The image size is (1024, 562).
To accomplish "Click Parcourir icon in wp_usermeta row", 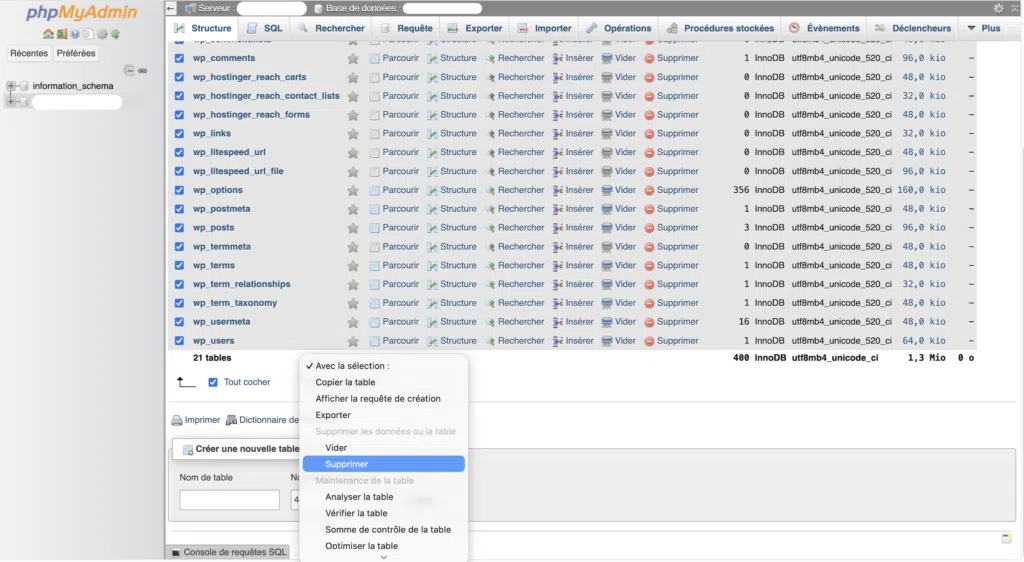I will (374, 322).
